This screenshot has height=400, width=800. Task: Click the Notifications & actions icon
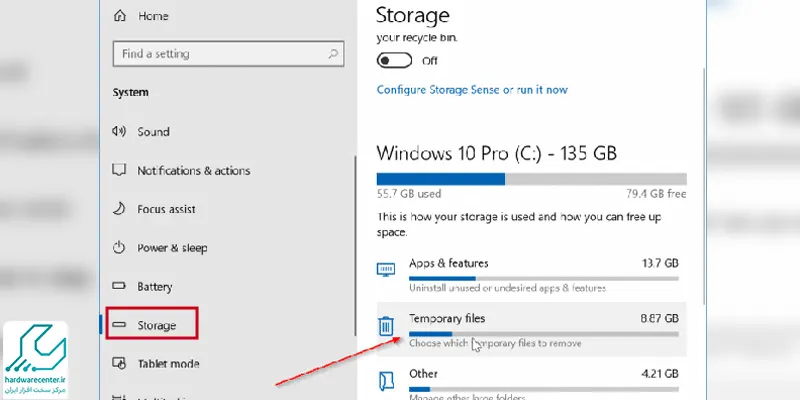[119, 170]
